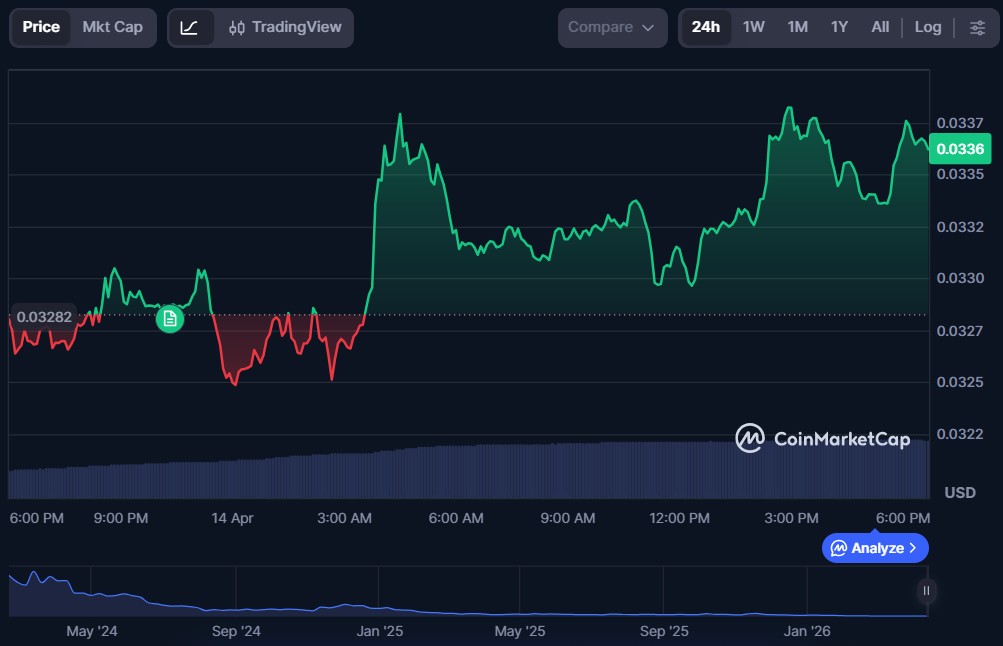Toggle the Log scale option
Screen dimensions: 1003x646
[927, 27]
